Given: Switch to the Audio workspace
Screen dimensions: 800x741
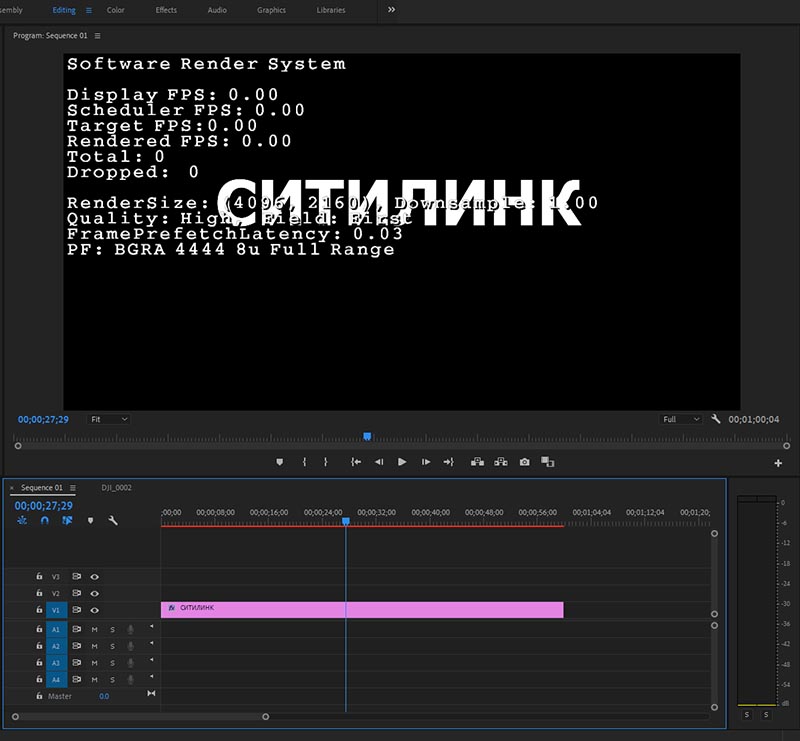Looking at the screenshot, I should point(217,10).
